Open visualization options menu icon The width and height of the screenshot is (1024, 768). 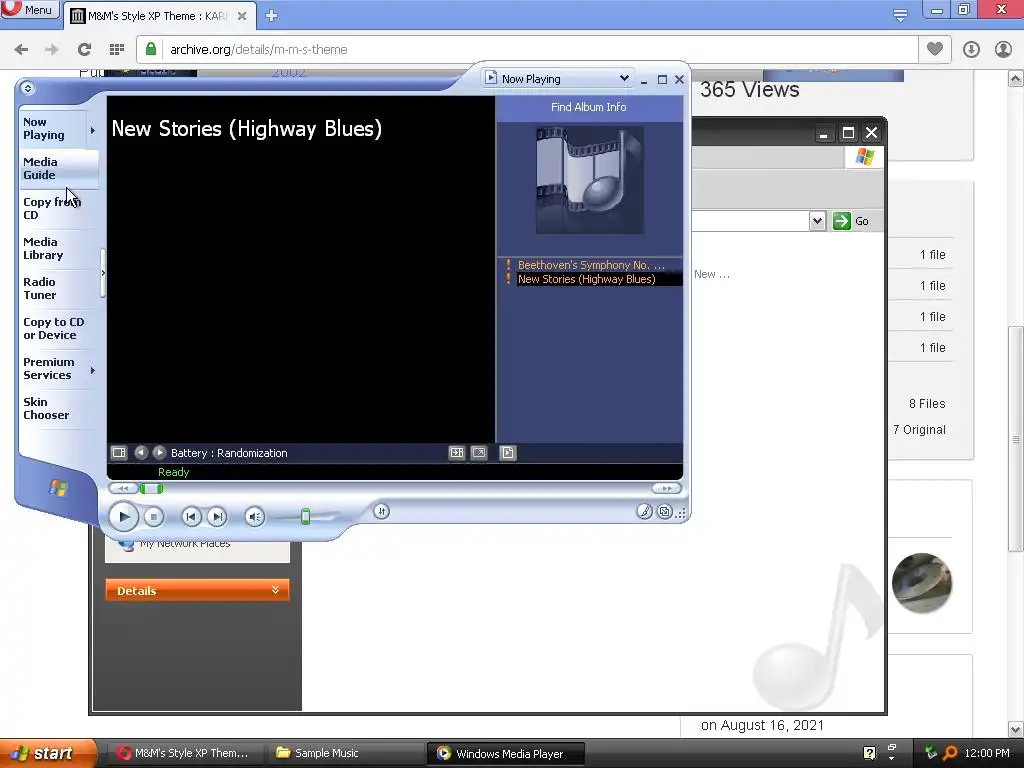(119, 453)
